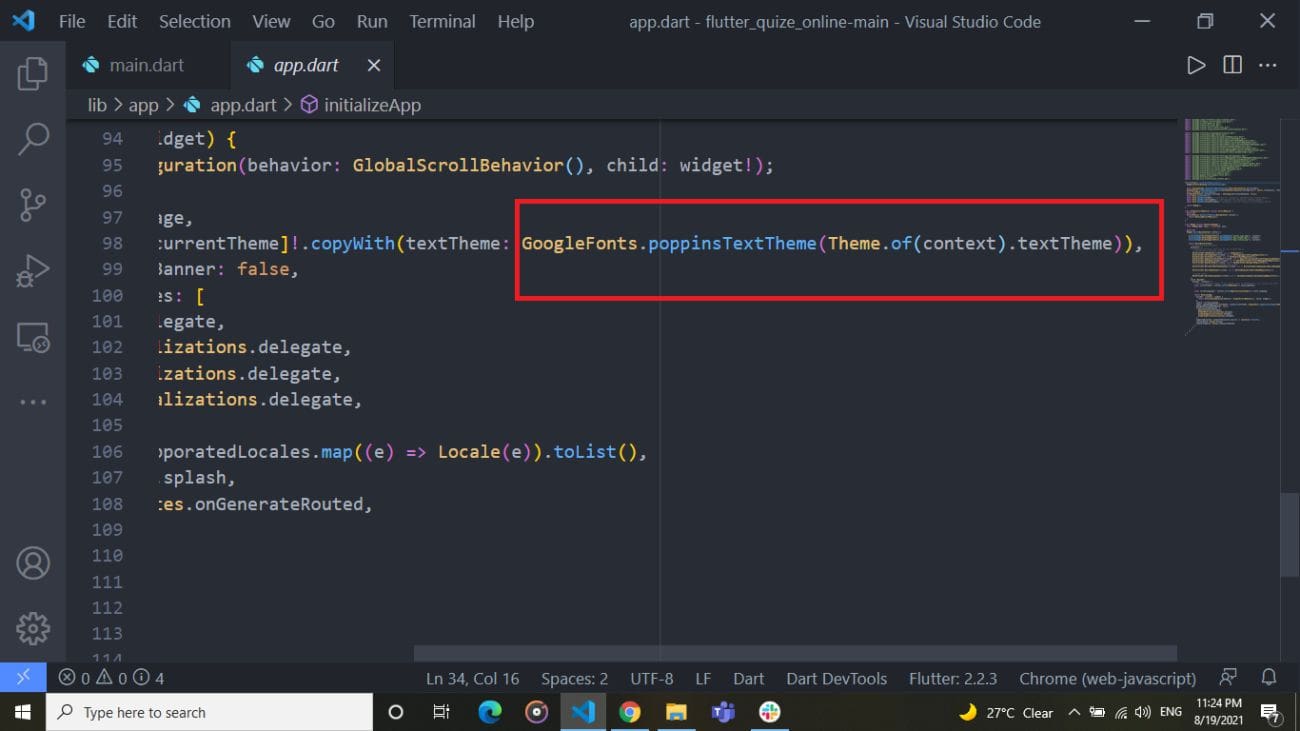This screenshot has height=731, width=1300.
Task: Open the Remote Explorer view
Action: point(33,338)
